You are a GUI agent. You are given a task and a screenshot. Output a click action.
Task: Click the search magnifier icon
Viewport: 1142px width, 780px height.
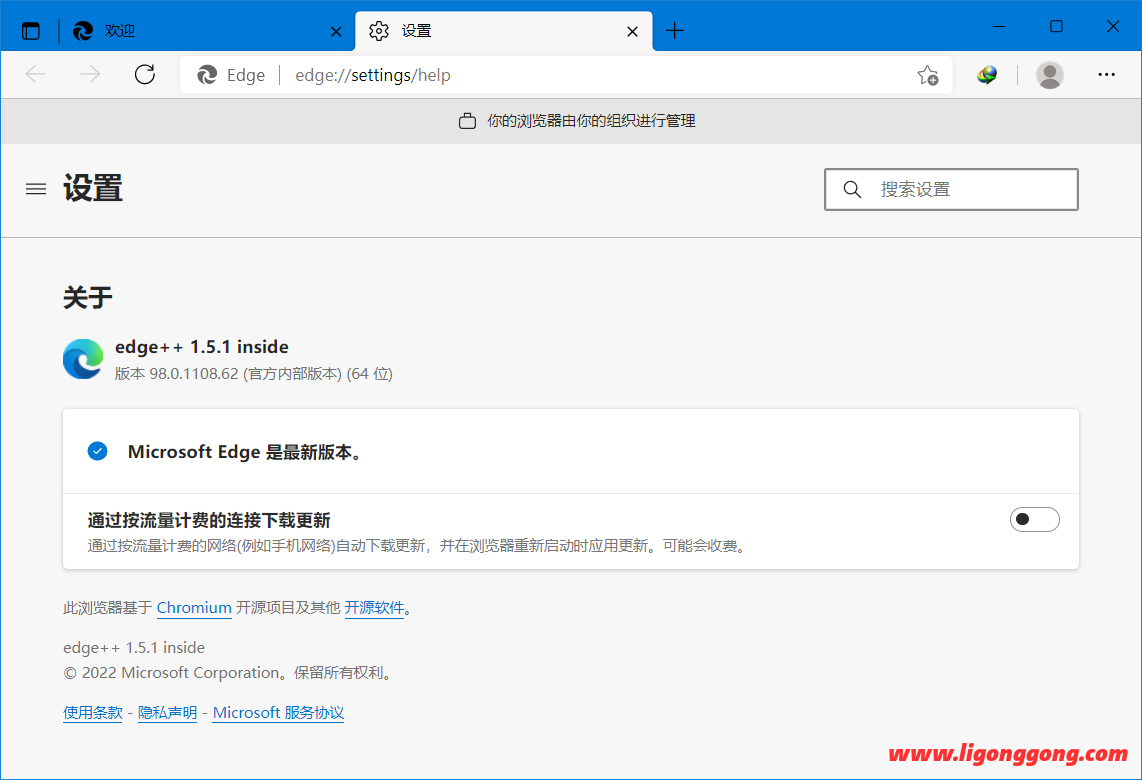coord(852,189)
